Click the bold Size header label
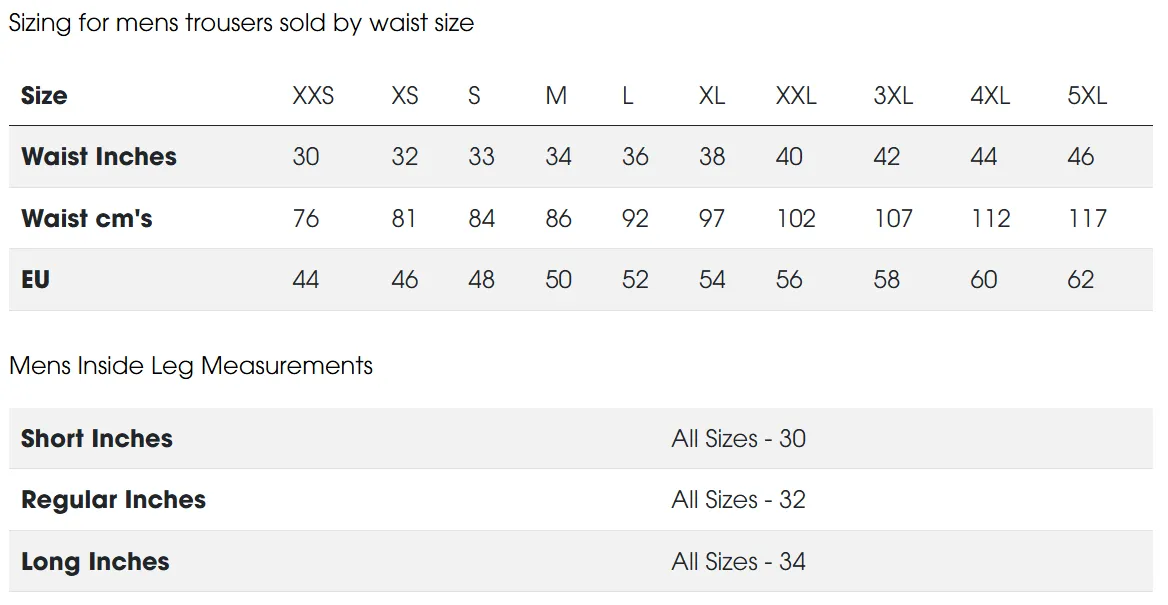The width and height of the screenshot is (1168, 605). (x=44, y=96)
